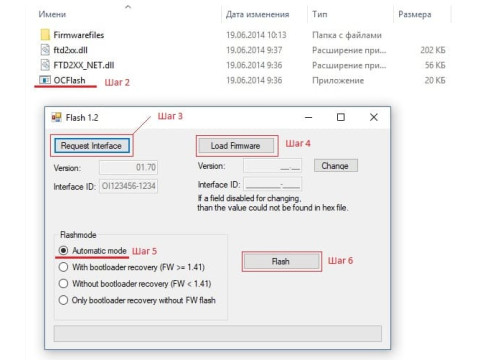Click the empty firmware Interface ID field
This screenshot has width=480, height=360.
273,184
